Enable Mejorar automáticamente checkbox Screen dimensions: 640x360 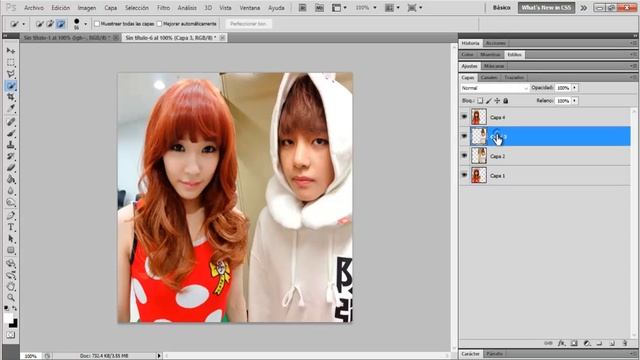pos(159,24)
